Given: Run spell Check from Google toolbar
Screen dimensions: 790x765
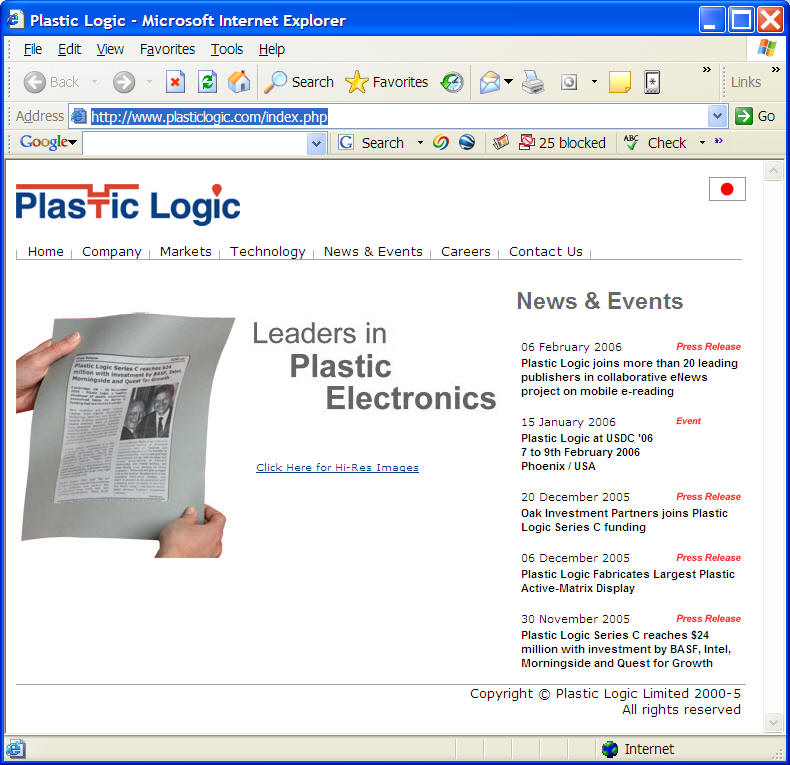Looking at the screenshot, I should coord(655,143).
